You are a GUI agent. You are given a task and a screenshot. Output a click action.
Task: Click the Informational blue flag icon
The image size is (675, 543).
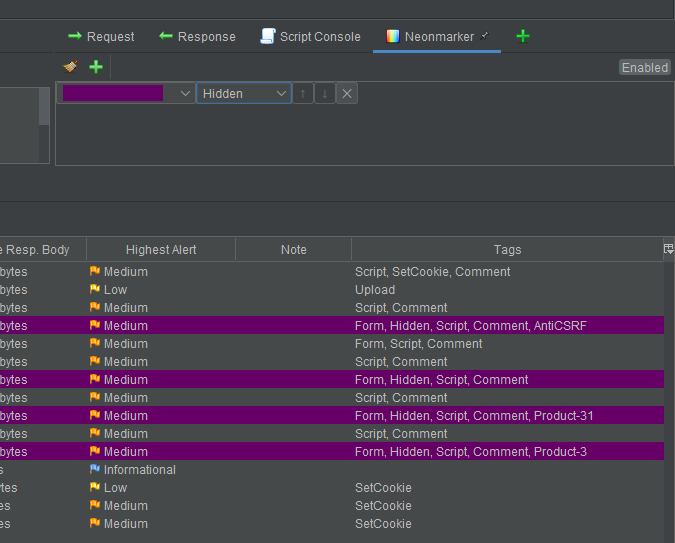[95, 470]
